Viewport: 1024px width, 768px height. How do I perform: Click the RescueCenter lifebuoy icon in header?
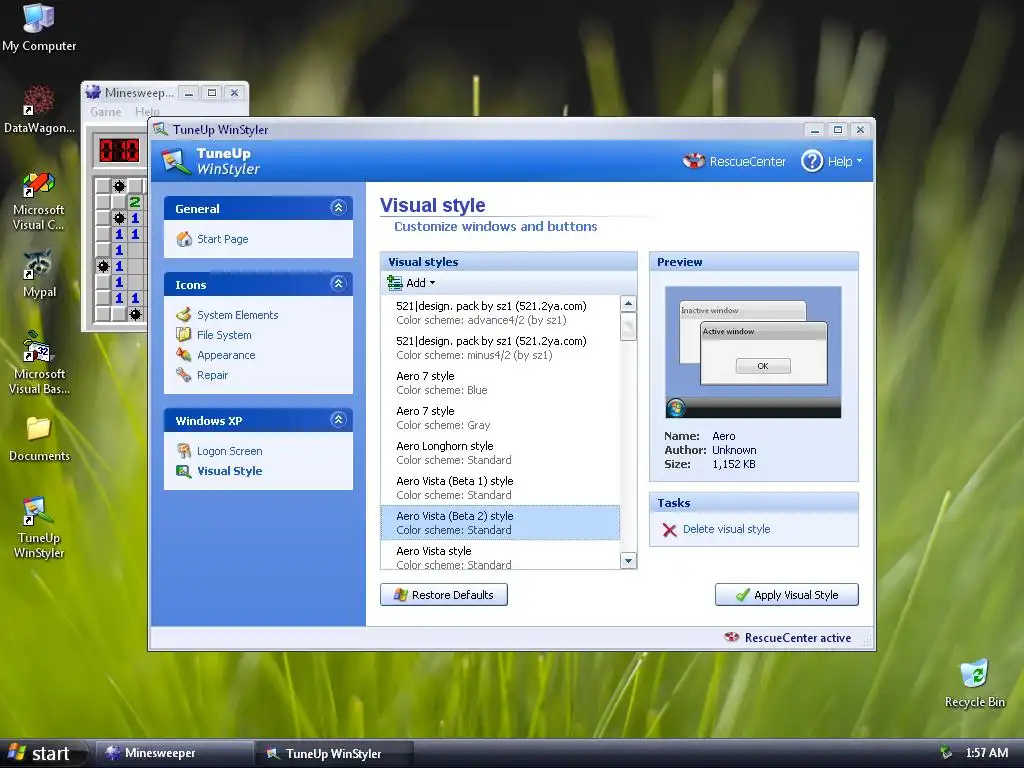(x=694, y=161)
